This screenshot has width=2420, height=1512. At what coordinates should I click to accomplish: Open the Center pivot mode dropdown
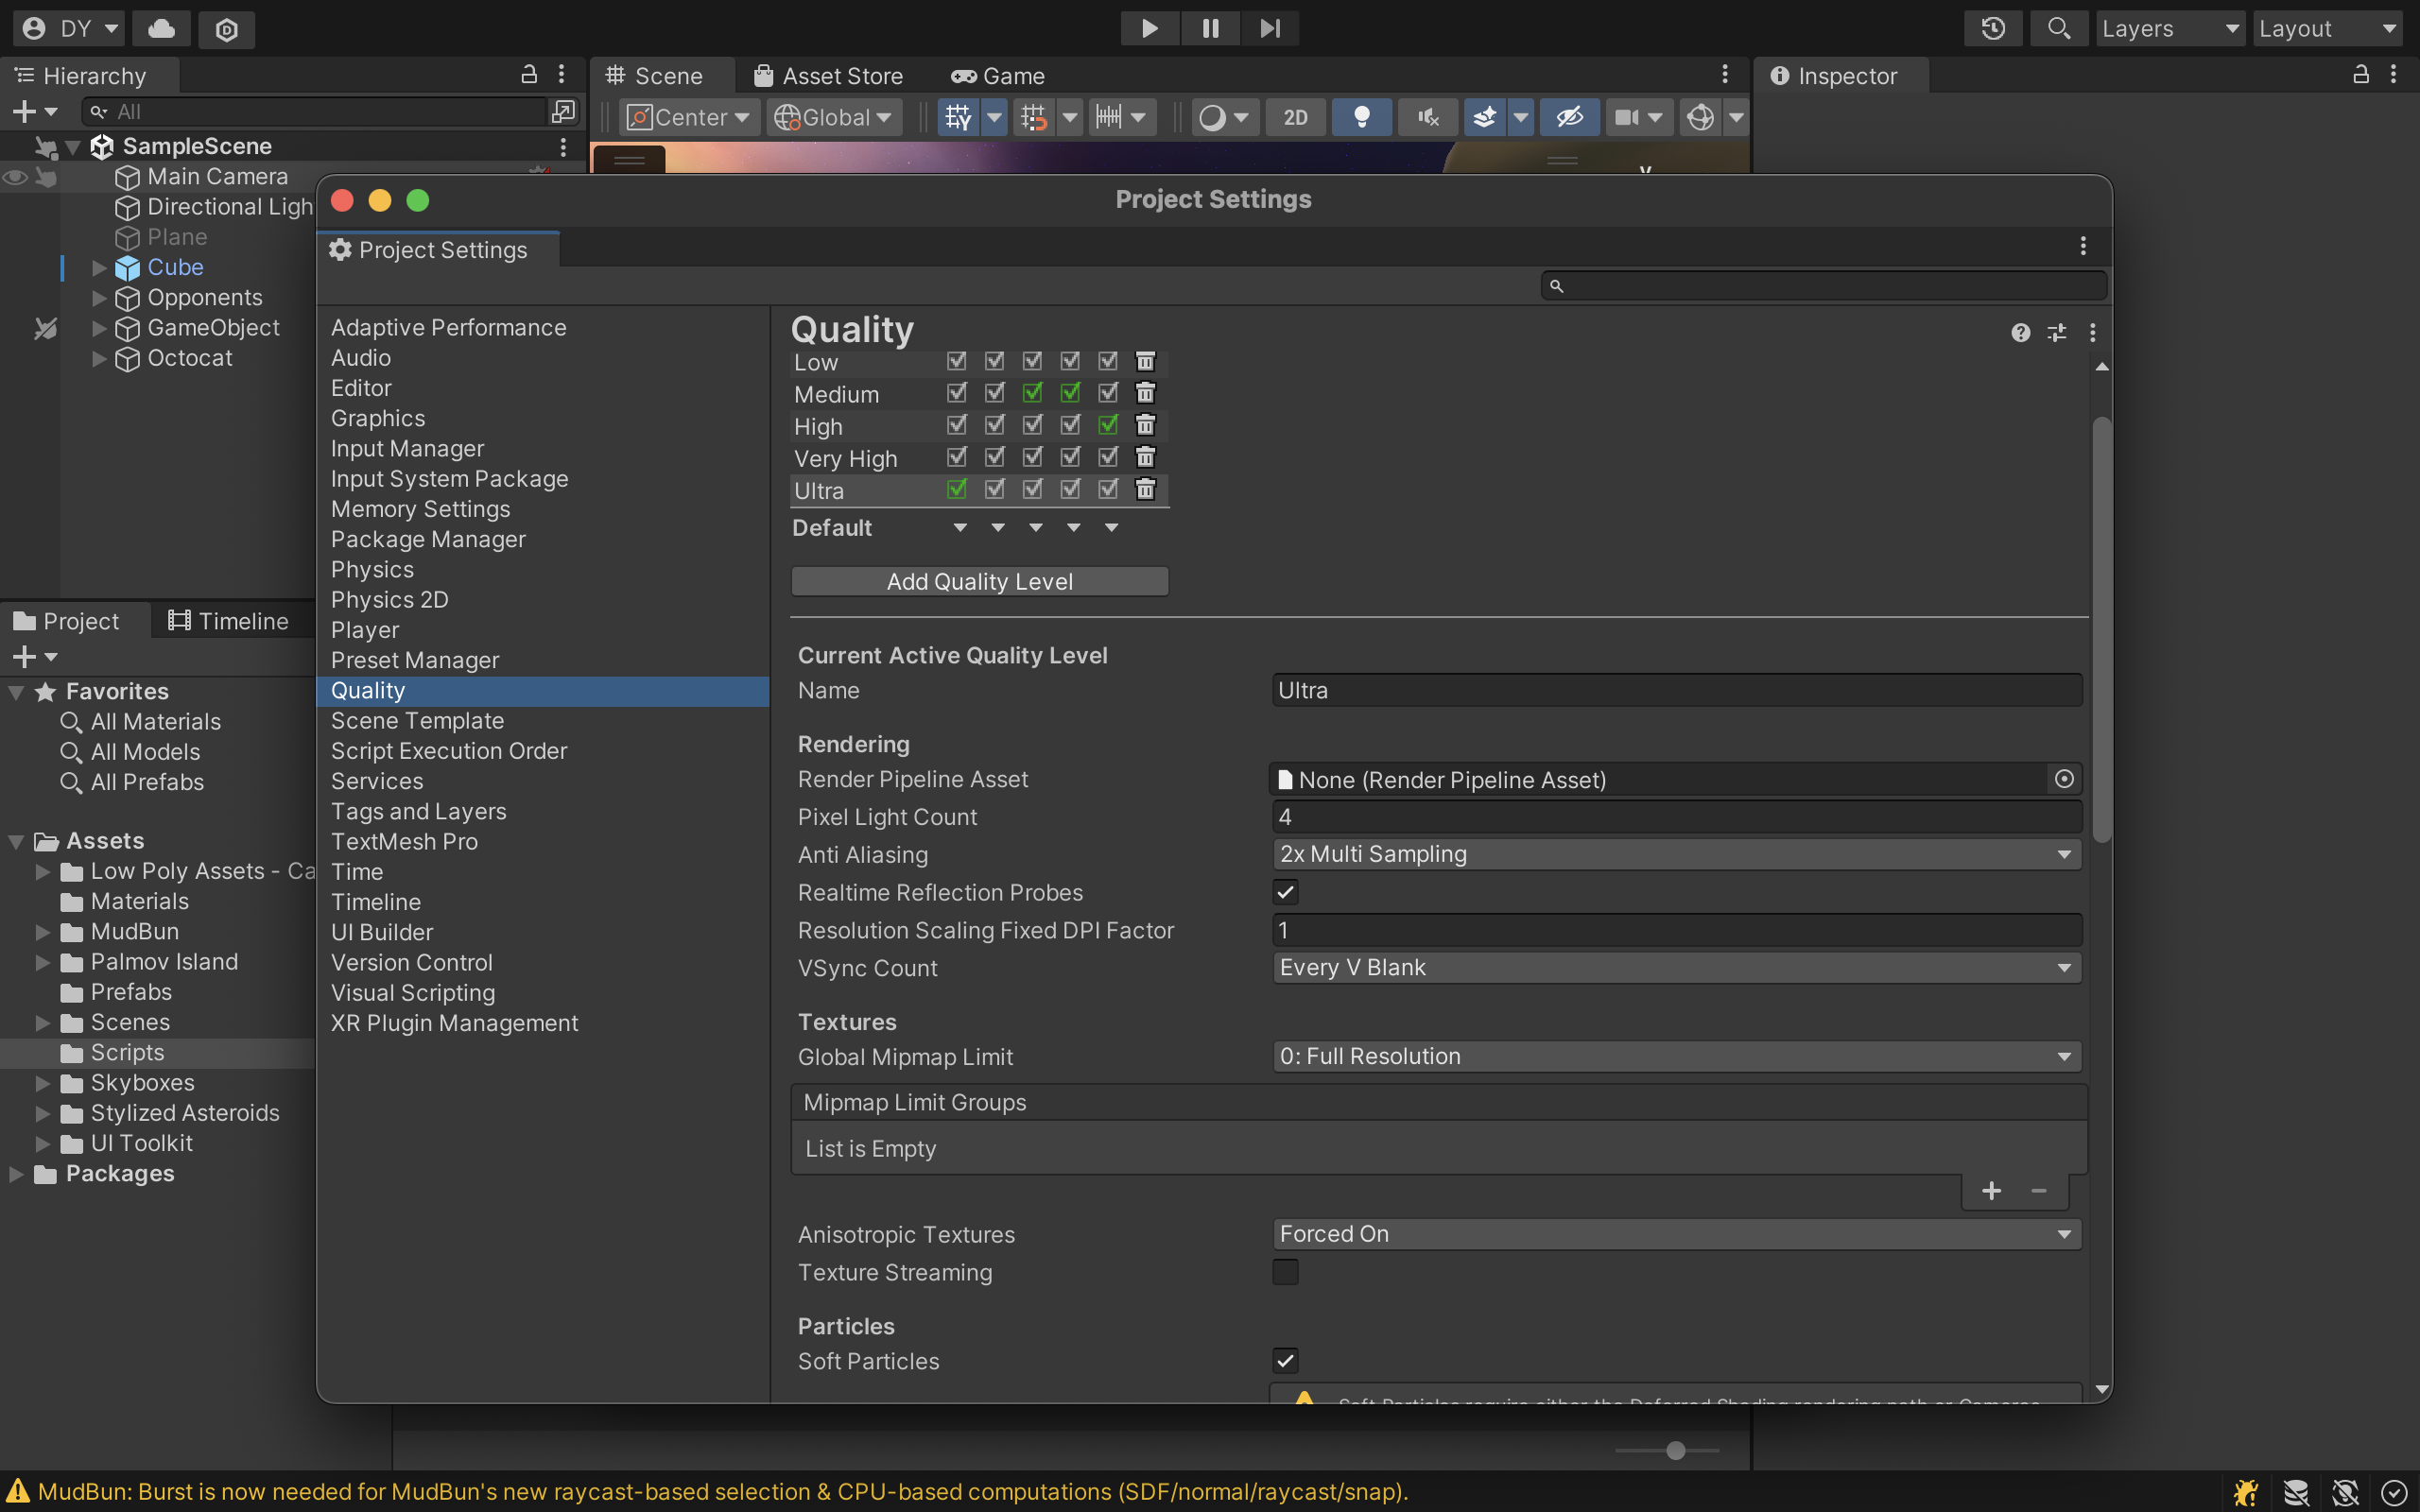[x=690, y=117]
